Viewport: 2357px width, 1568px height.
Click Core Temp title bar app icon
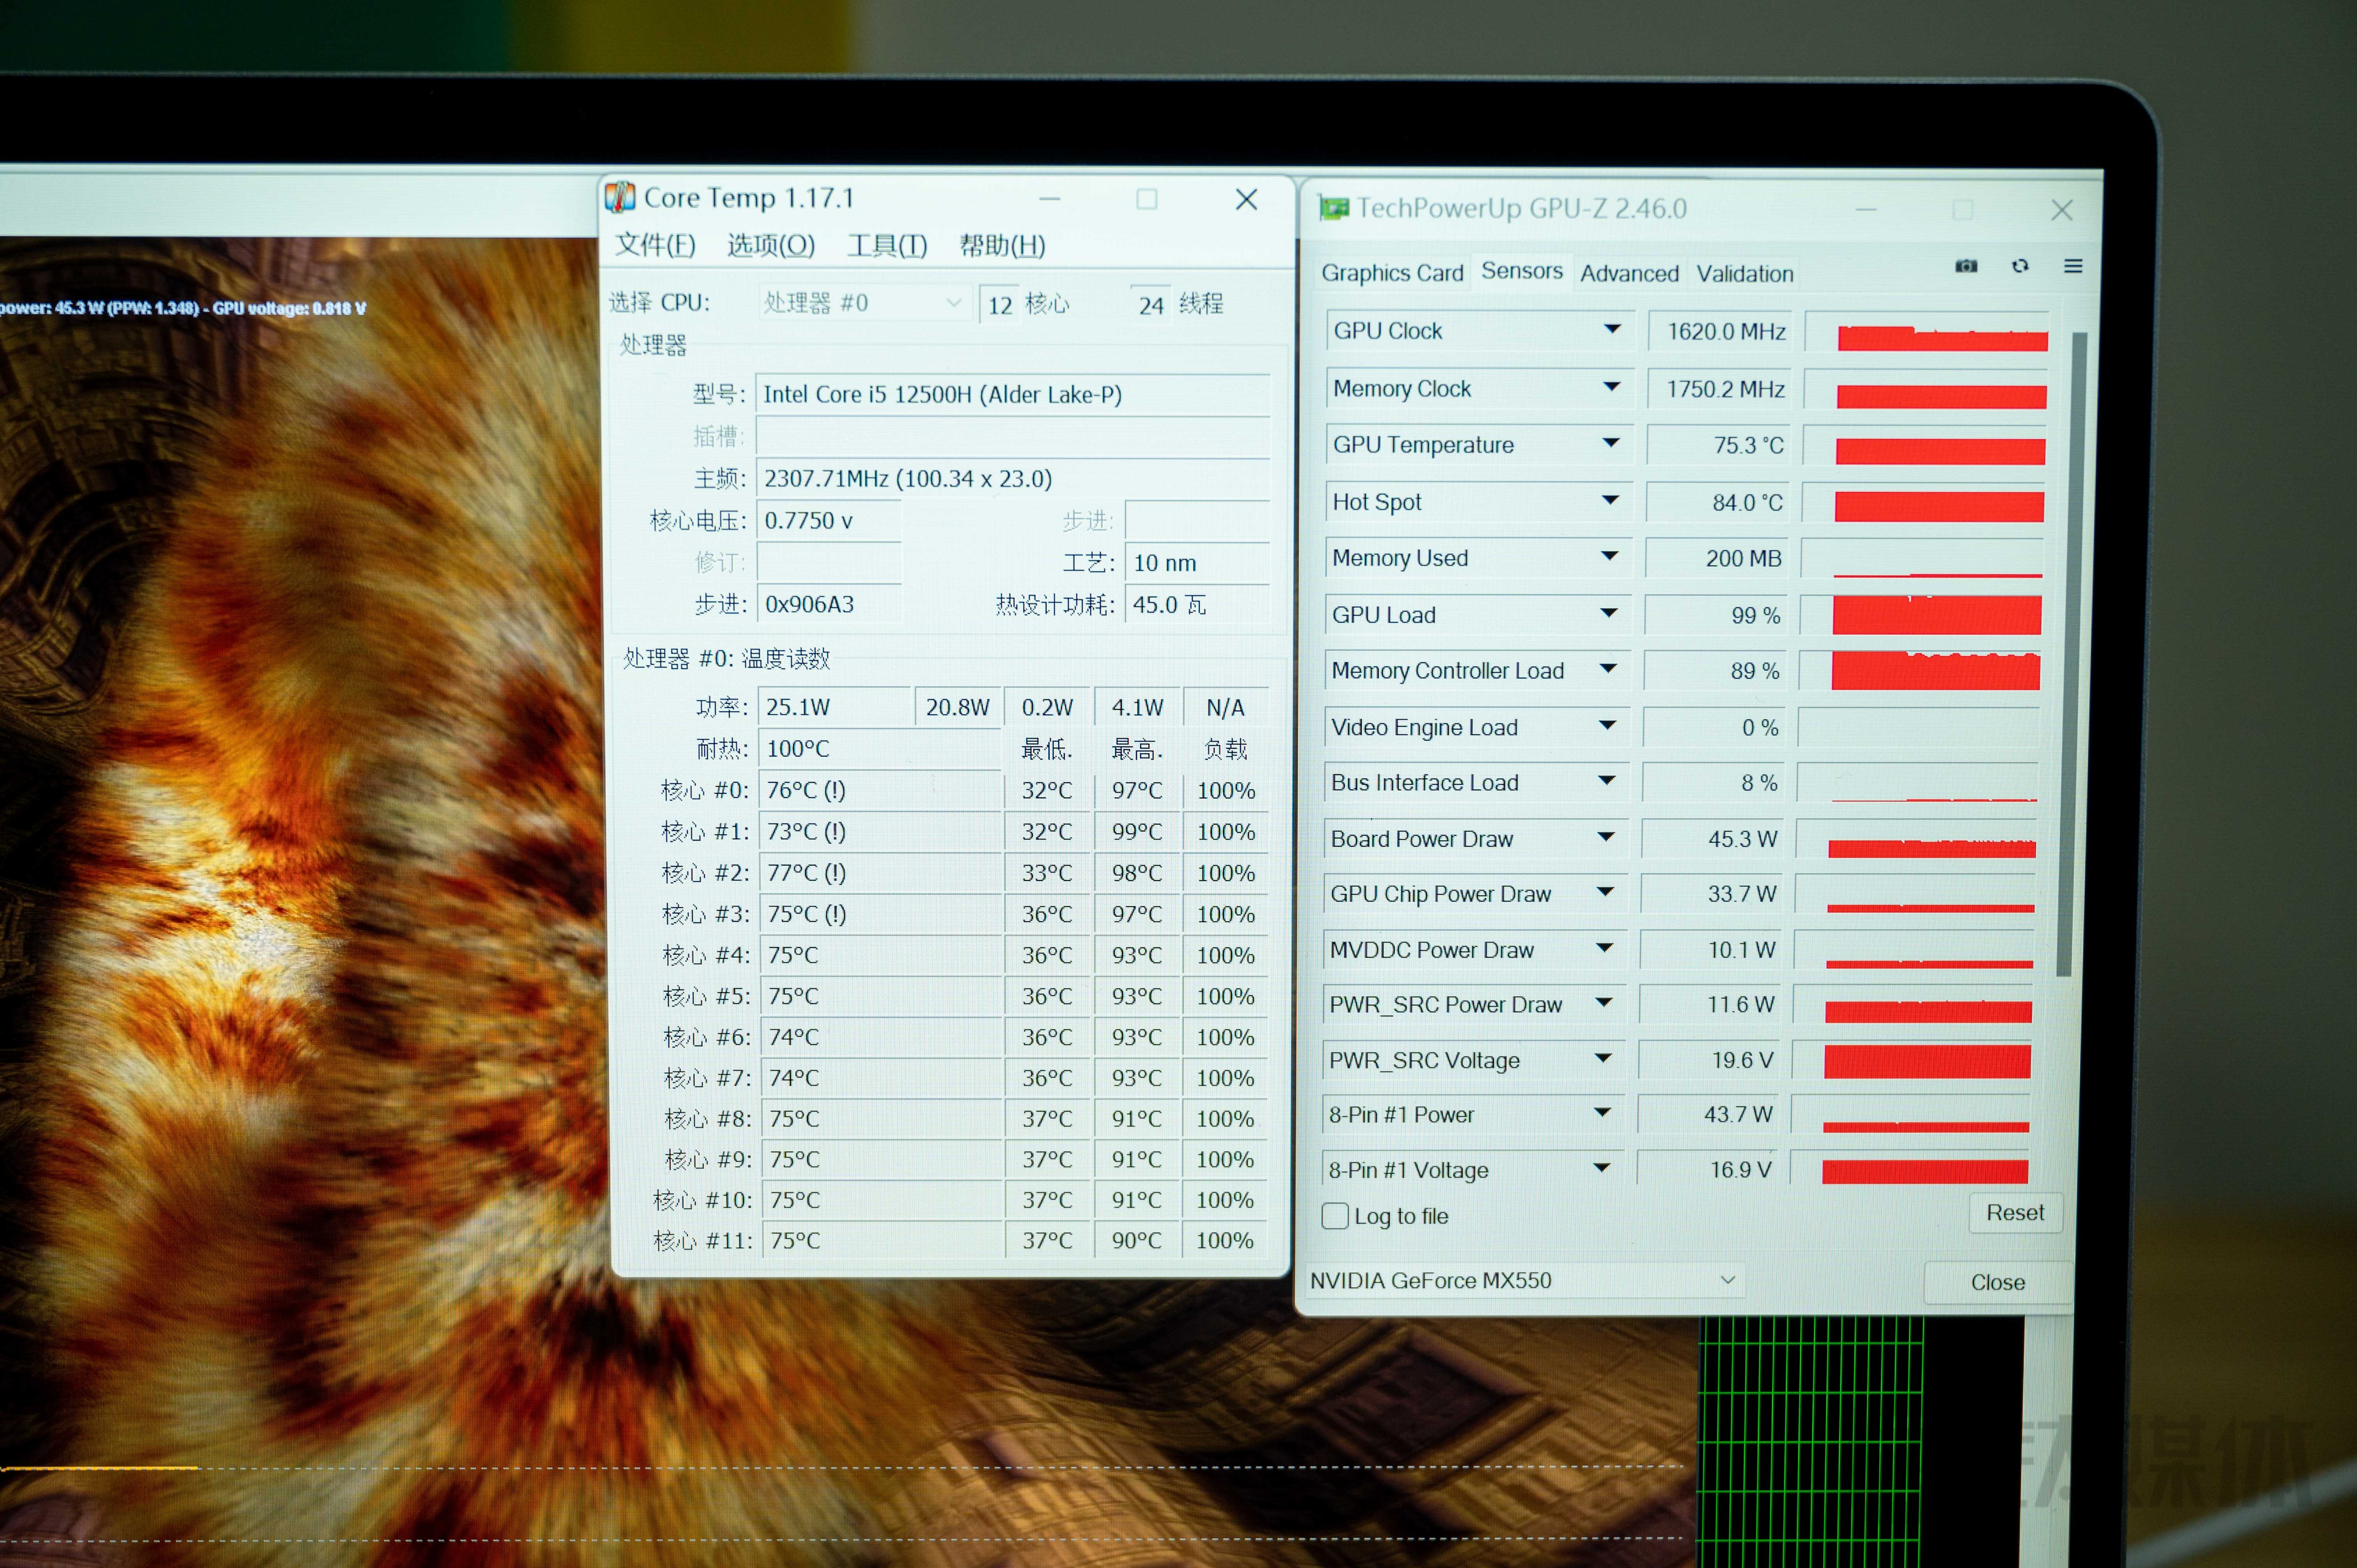(x=620, y=197)
